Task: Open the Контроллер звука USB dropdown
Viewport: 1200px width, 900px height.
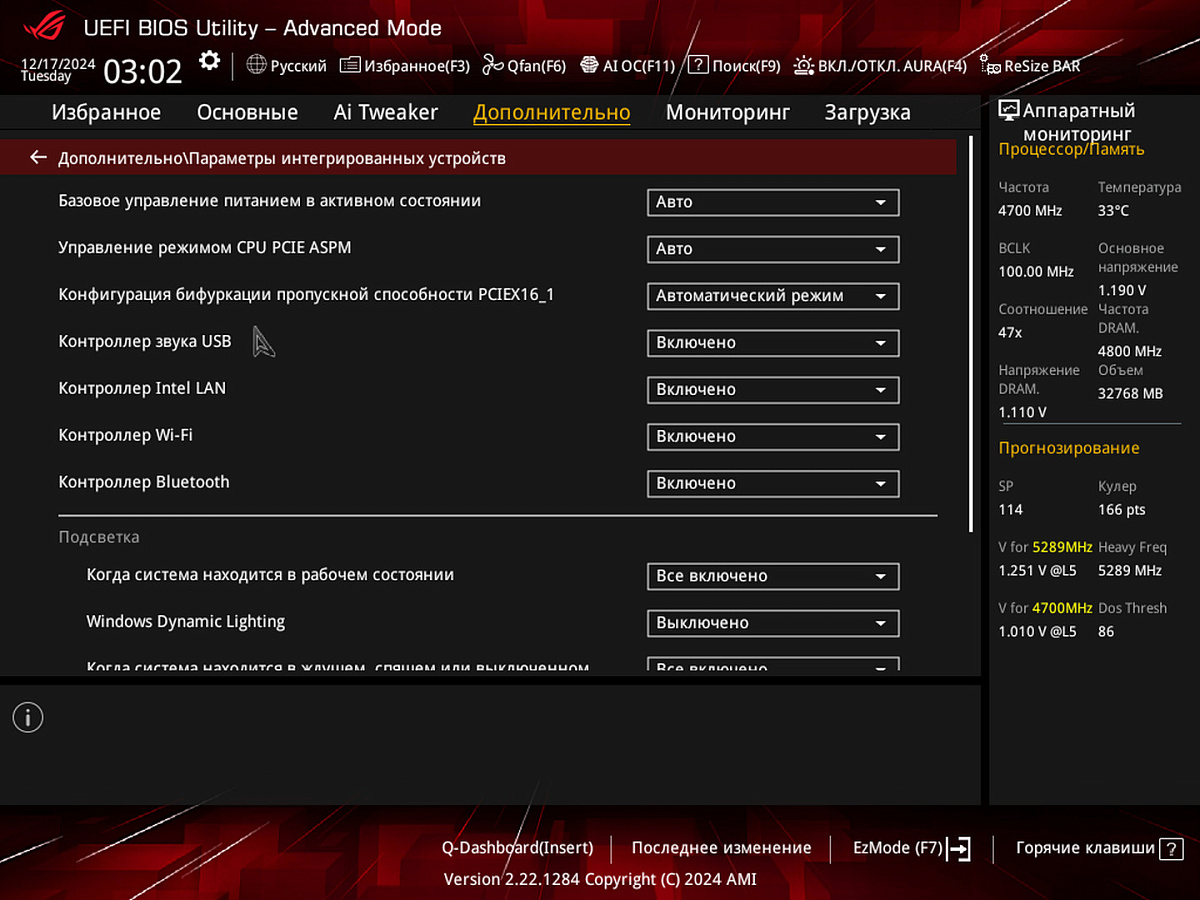Action: coord(773,343)
